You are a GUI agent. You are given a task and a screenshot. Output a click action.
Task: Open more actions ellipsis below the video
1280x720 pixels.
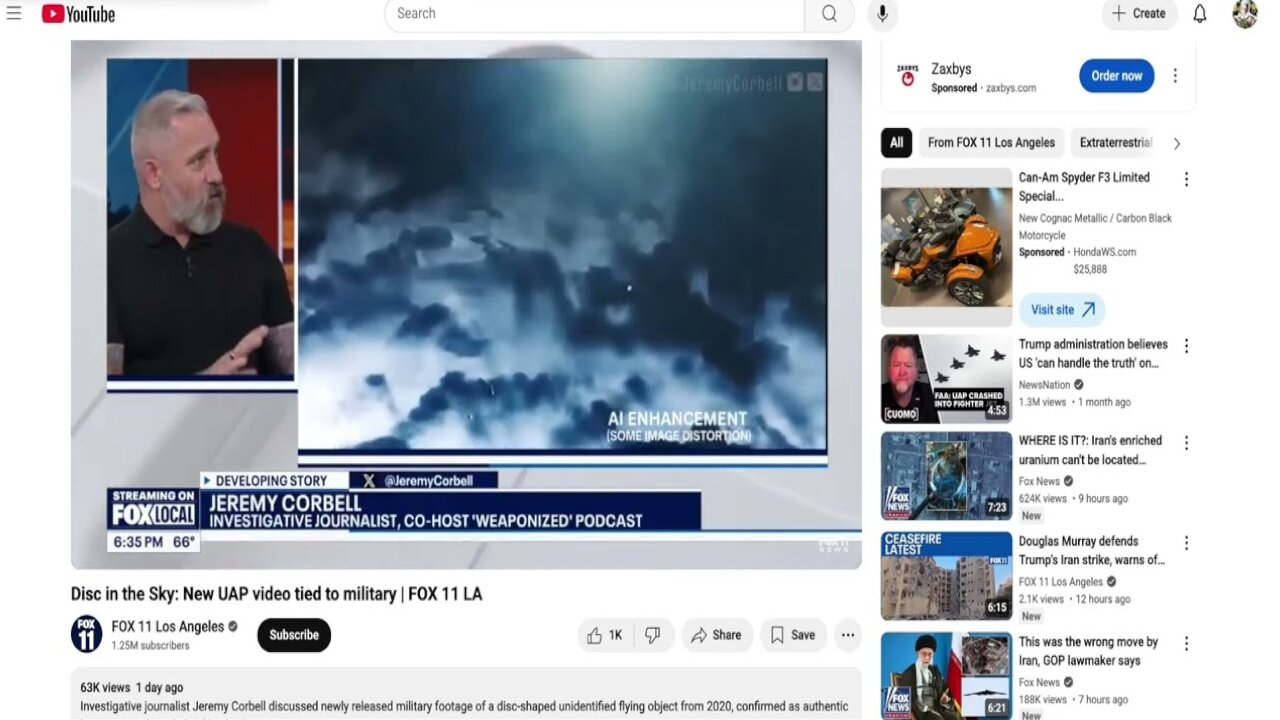[848, 635]
